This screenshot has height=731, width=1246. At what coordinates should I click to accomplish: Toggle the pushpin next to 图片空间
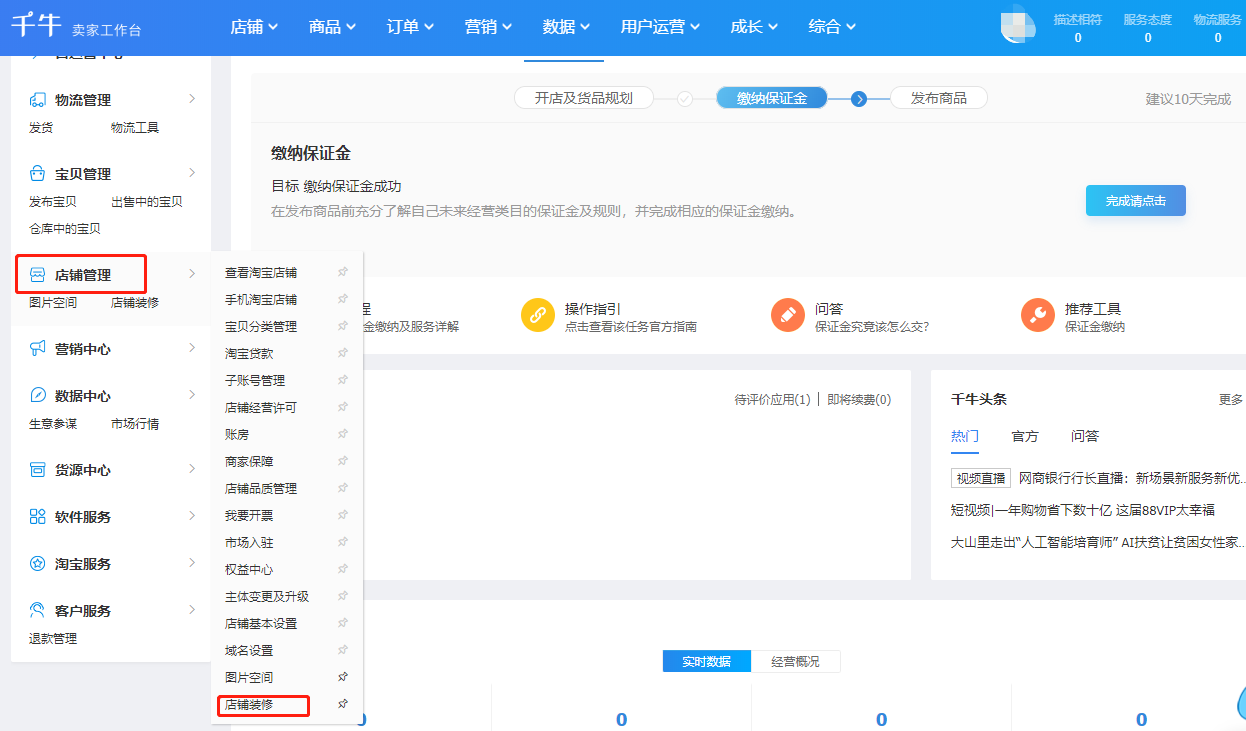(342, 676)
